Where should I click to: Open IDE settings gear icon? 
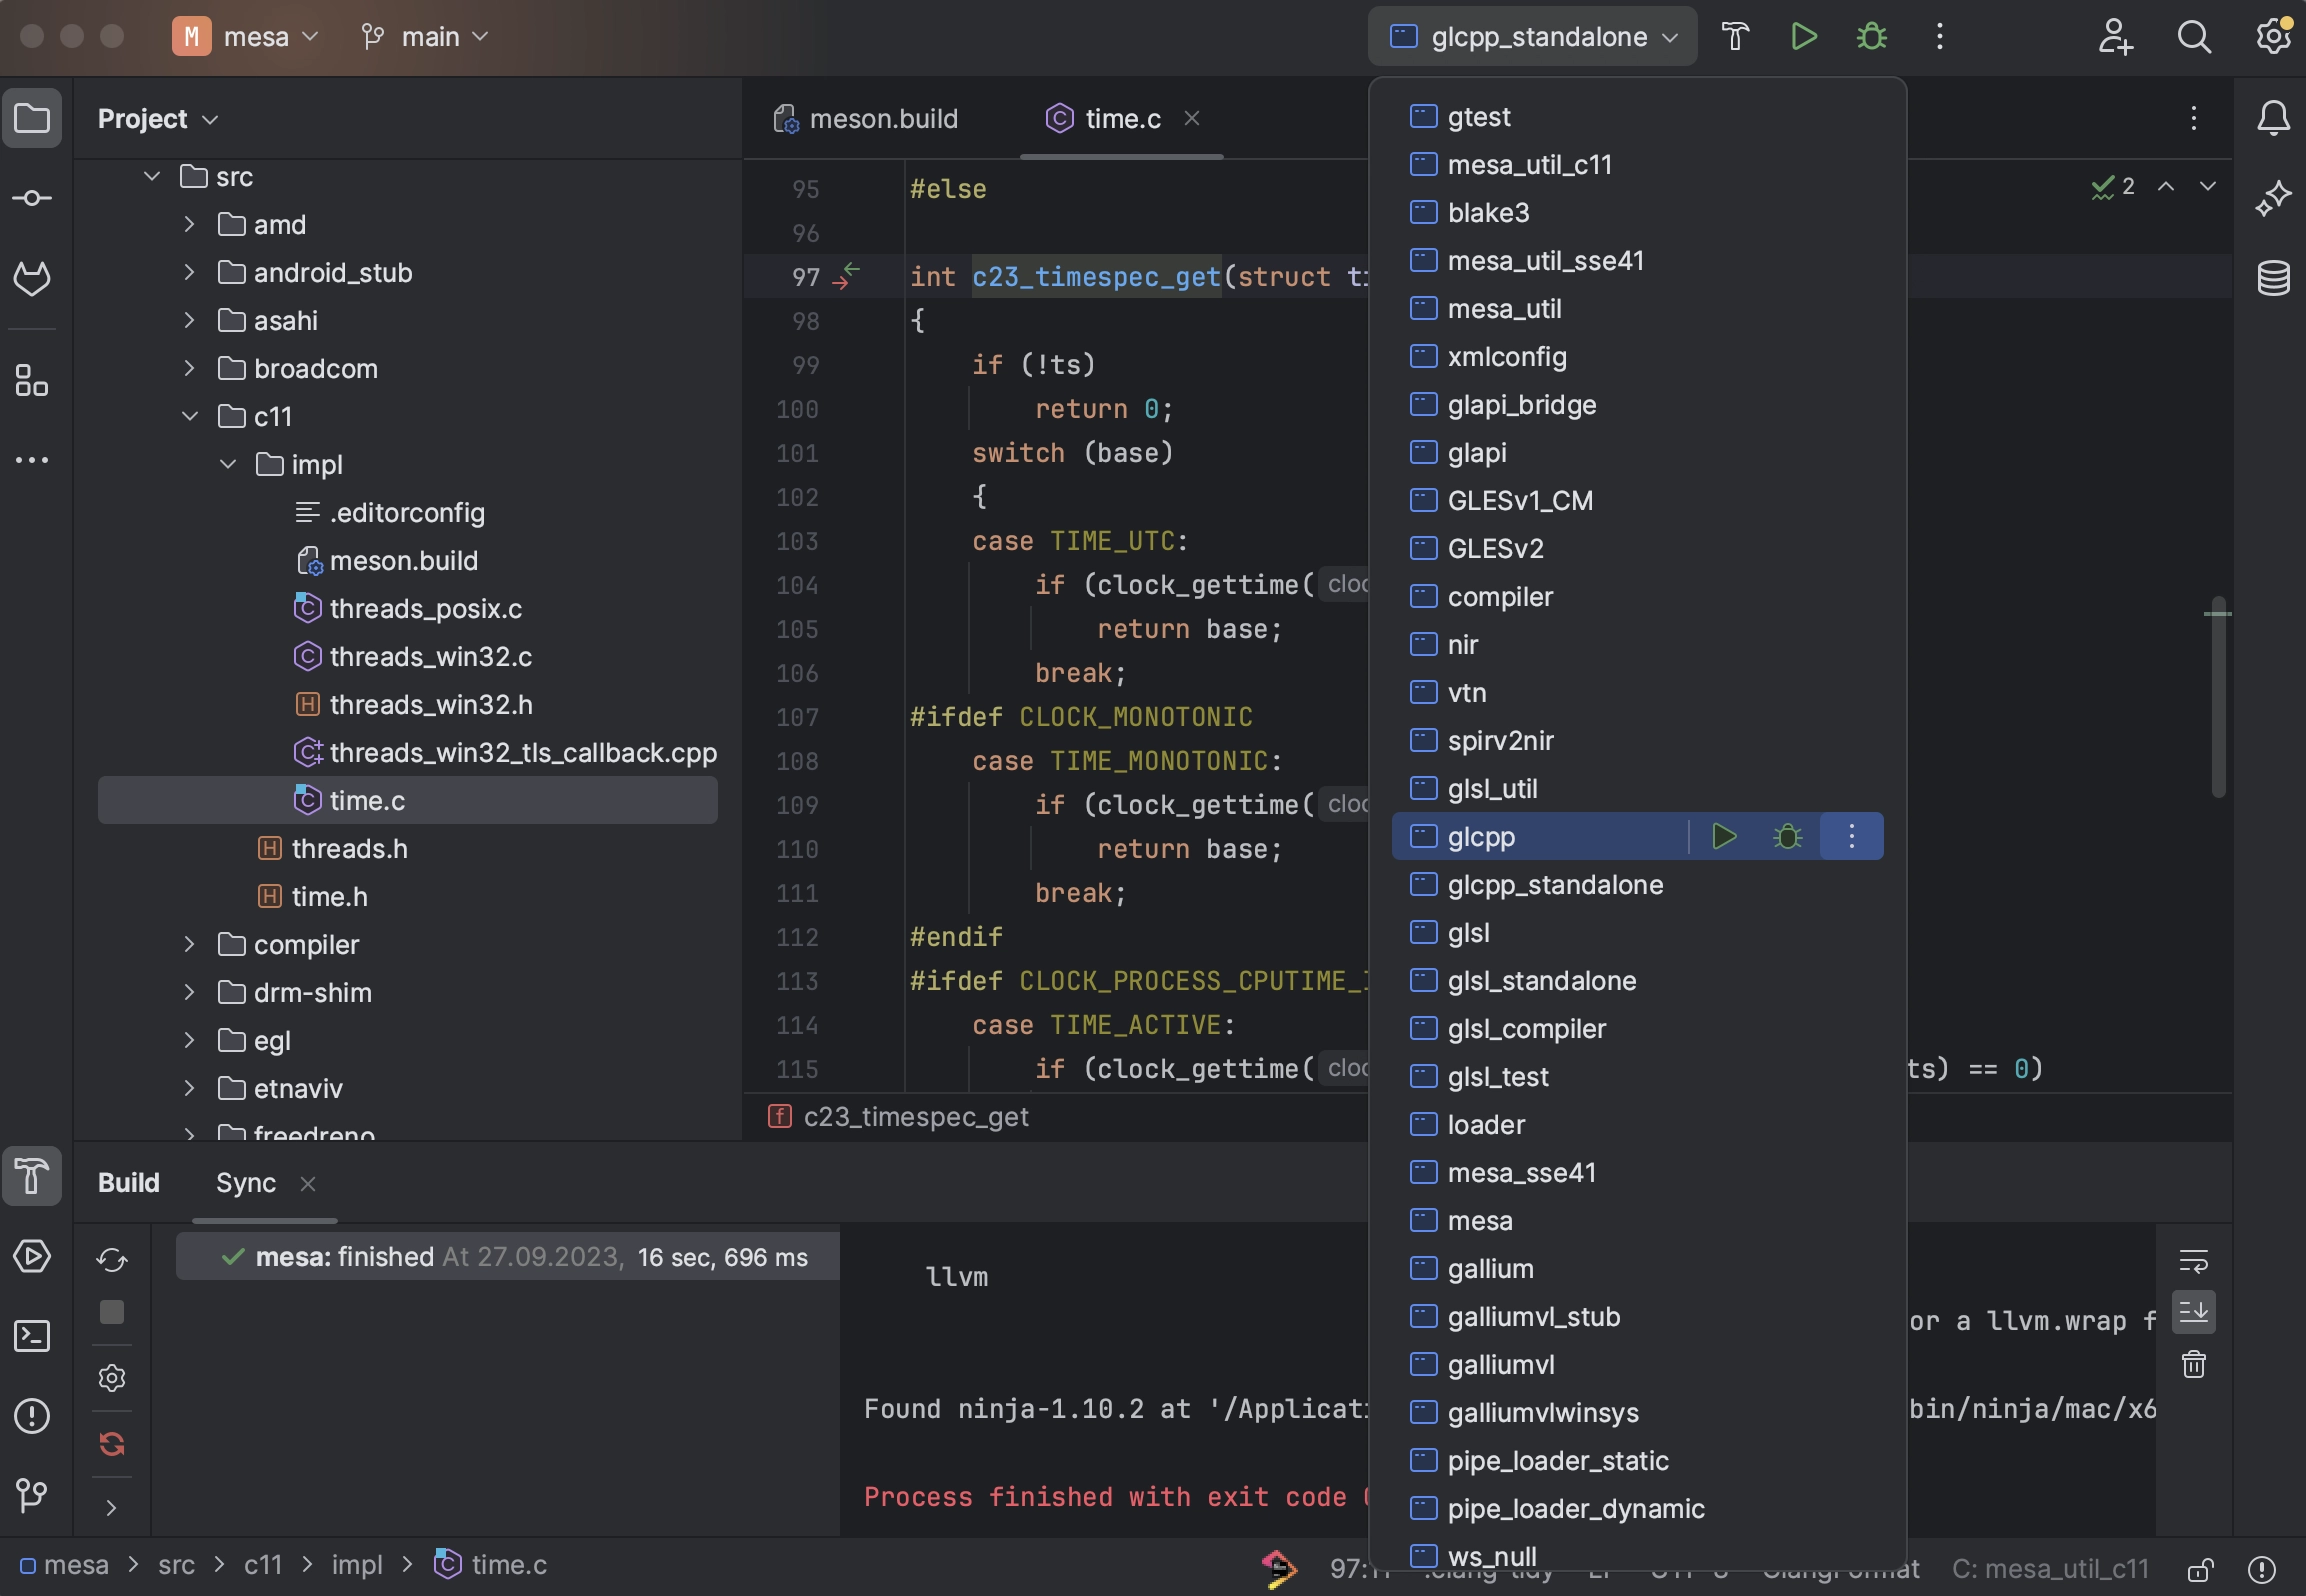(2274, 37)
